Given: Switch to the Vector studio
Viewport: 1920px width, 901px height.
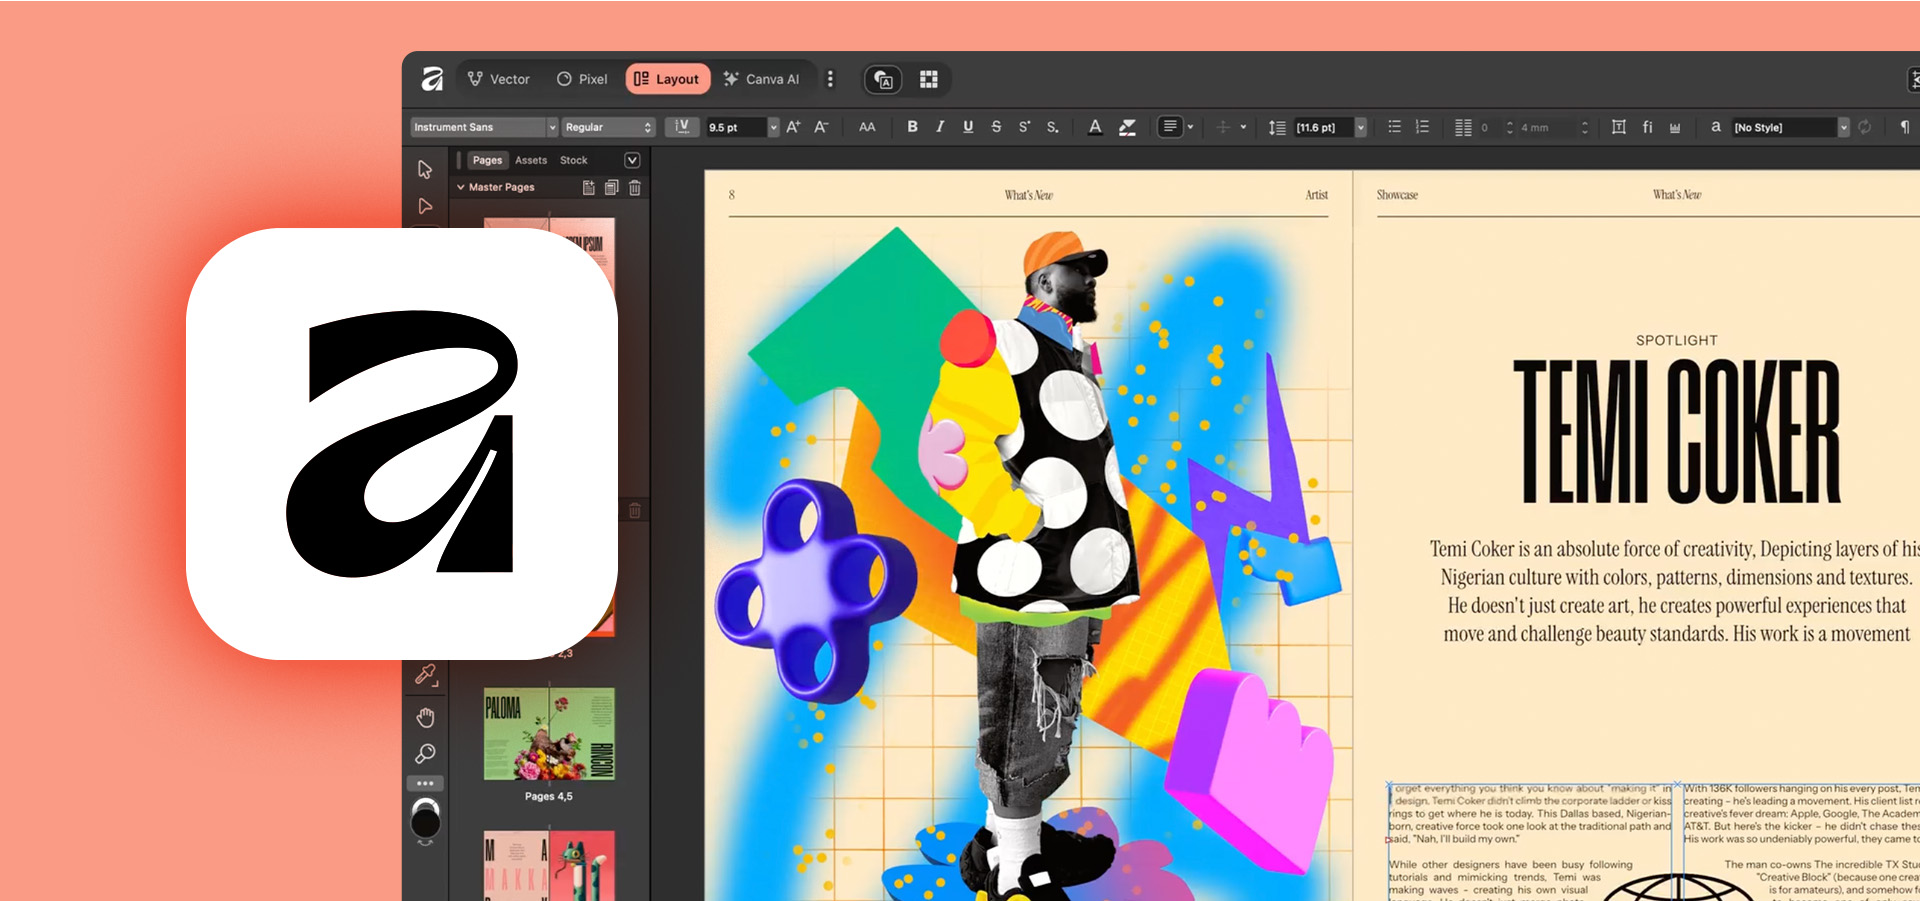Looking at the screenshot, I should click(x=499, y=79).
